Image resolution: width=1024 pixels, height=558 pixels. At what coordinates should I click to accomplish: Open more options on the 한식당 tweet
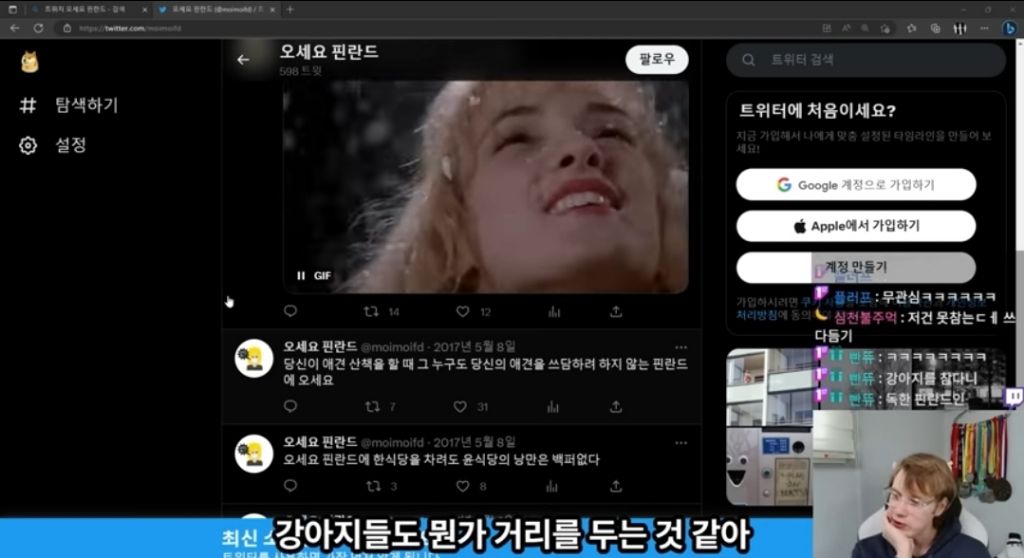click(681, 442)
